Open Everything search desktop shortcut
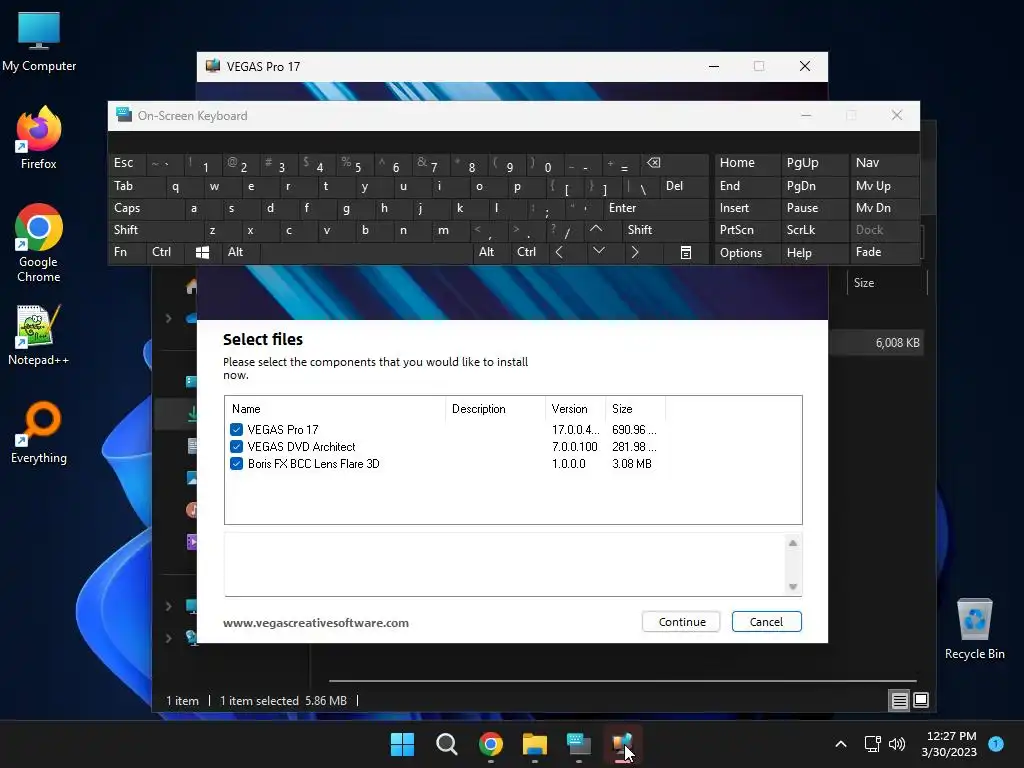The image size is (1024, 768). [39, 432]
